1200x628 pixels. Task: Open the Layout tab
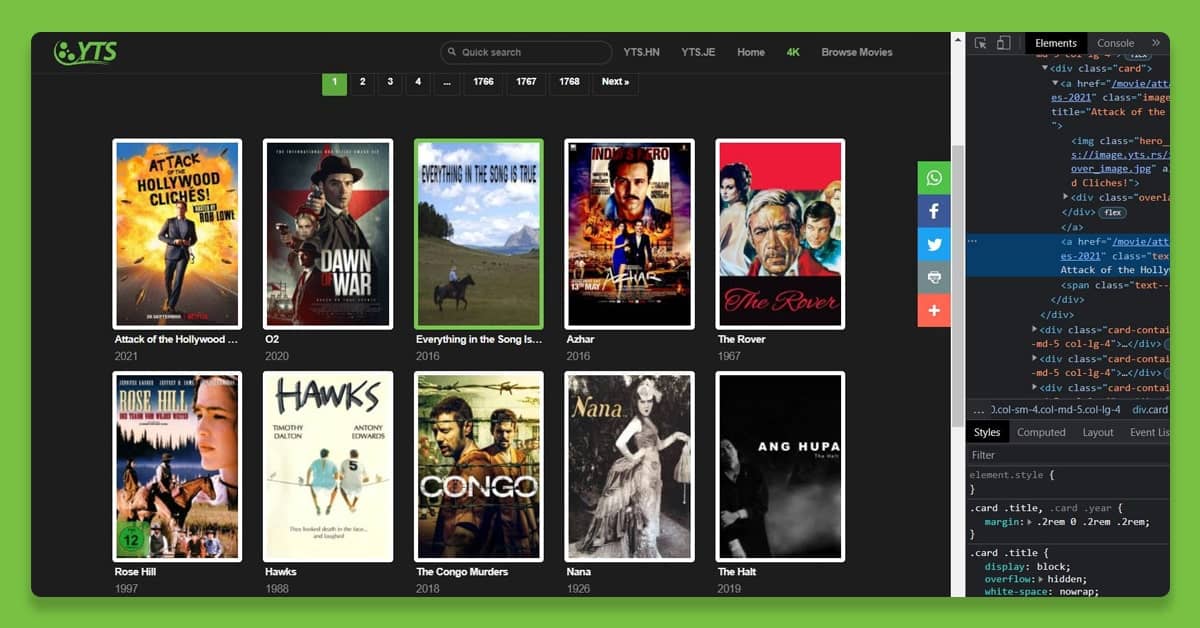pyautogui.click(x=1098, y=432)
